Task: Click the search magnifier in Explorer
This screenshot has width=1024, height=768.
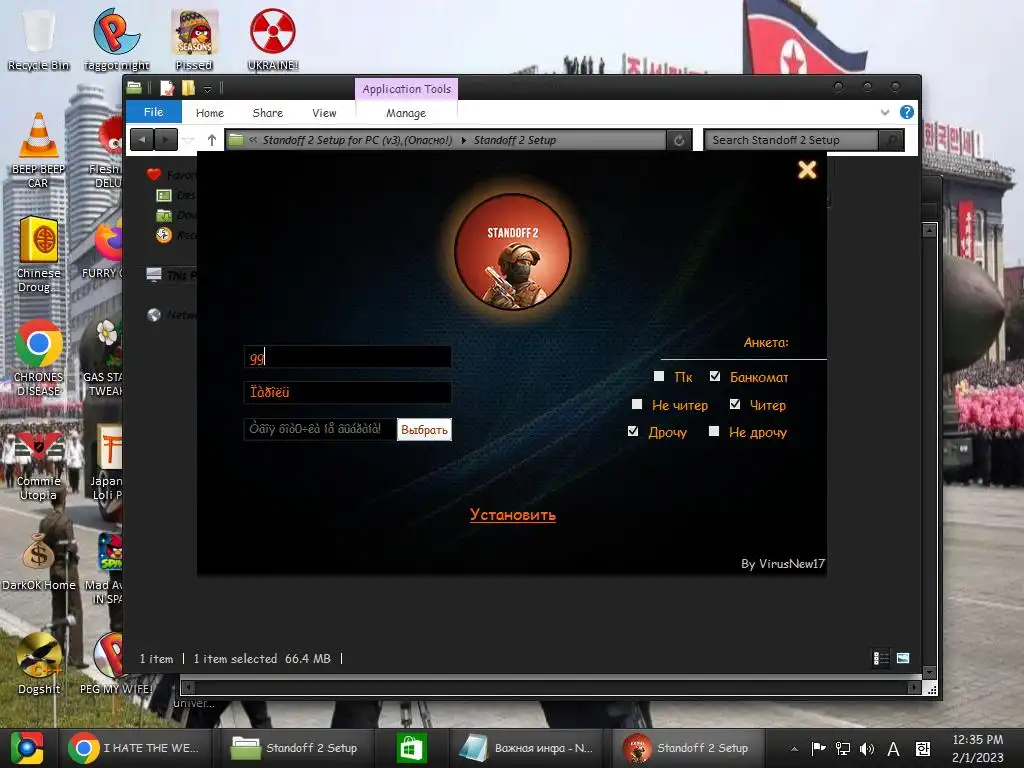Action: pos(891,140)
